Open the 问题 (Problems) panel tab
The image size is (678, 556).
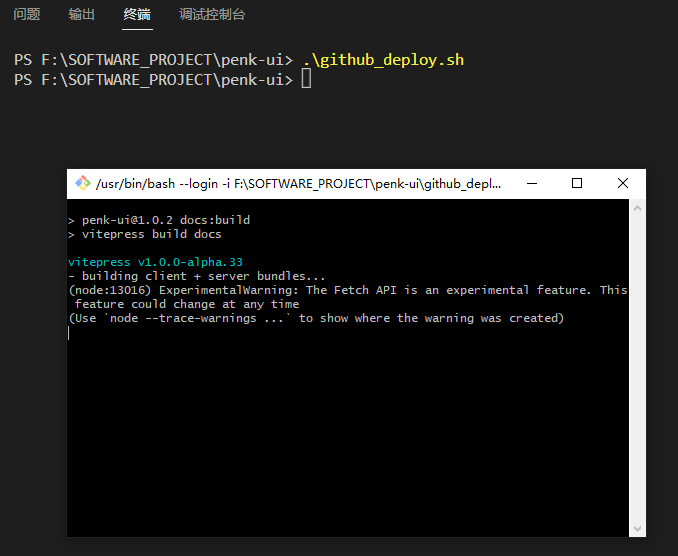pyautogui.click(x=27, y=14)
